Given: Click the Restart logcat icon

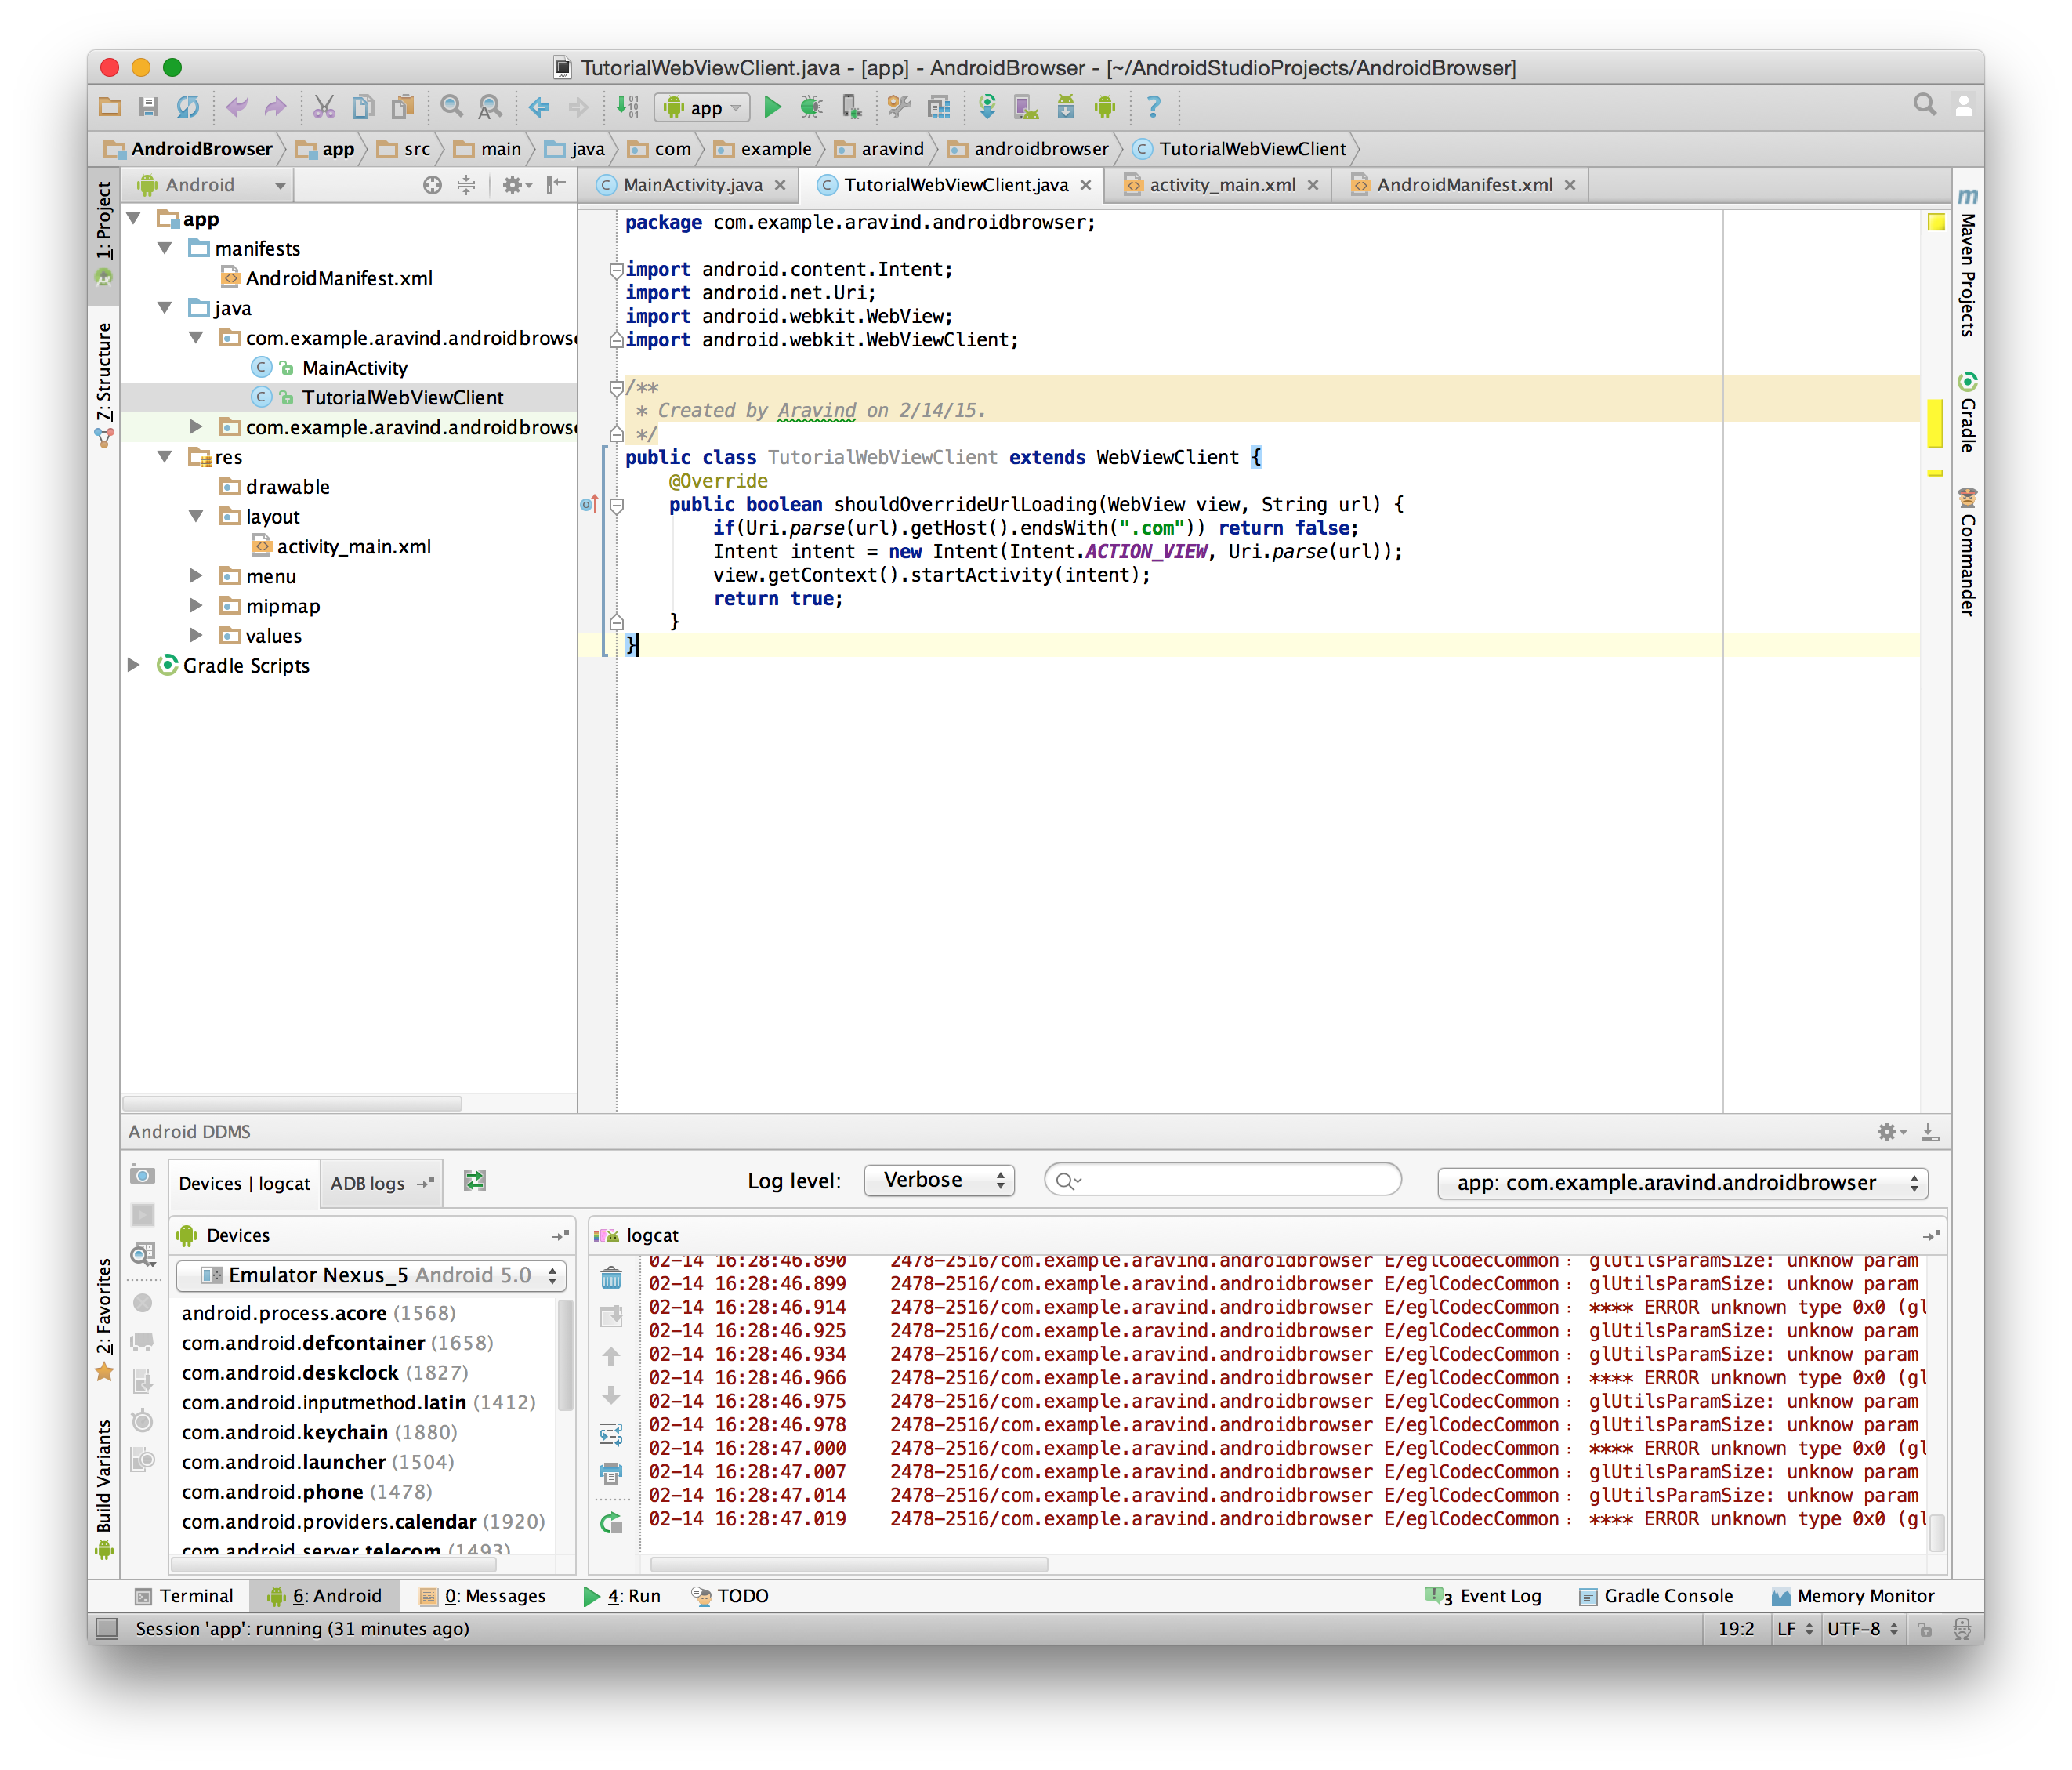Looking at the screenshot, I should tap(611, 1523).
